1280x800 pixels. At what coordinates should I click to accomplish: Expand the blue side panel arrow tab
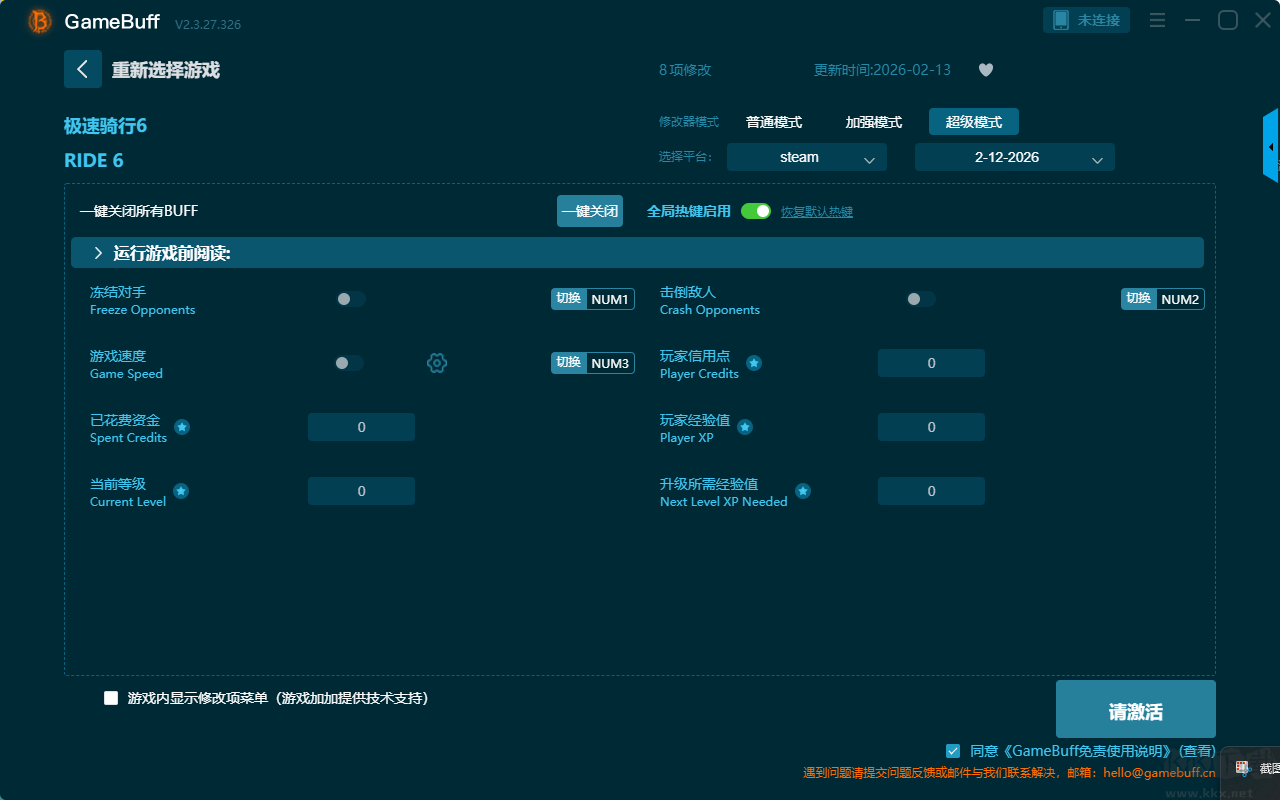[1271, 146]
